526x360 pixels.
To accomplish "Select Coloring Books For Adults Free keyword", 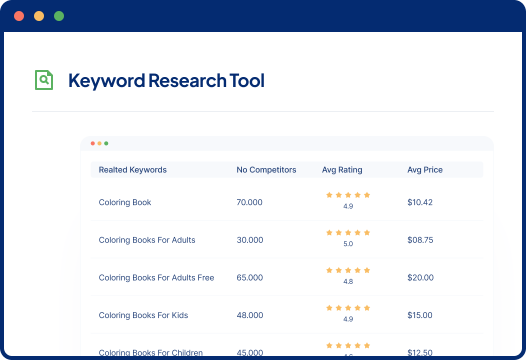I will coord(156,277).
